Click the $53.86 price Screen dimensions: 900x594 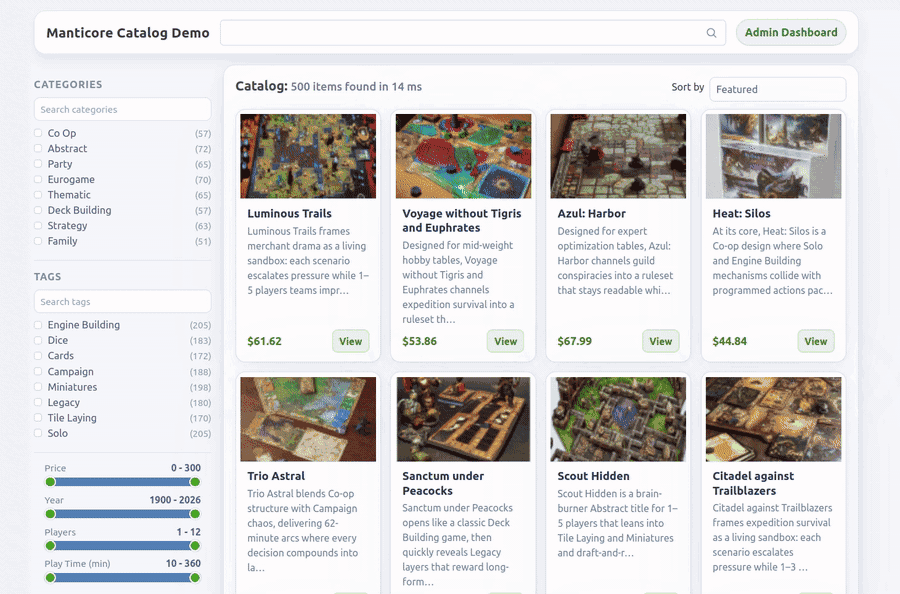tap(420, 341)
